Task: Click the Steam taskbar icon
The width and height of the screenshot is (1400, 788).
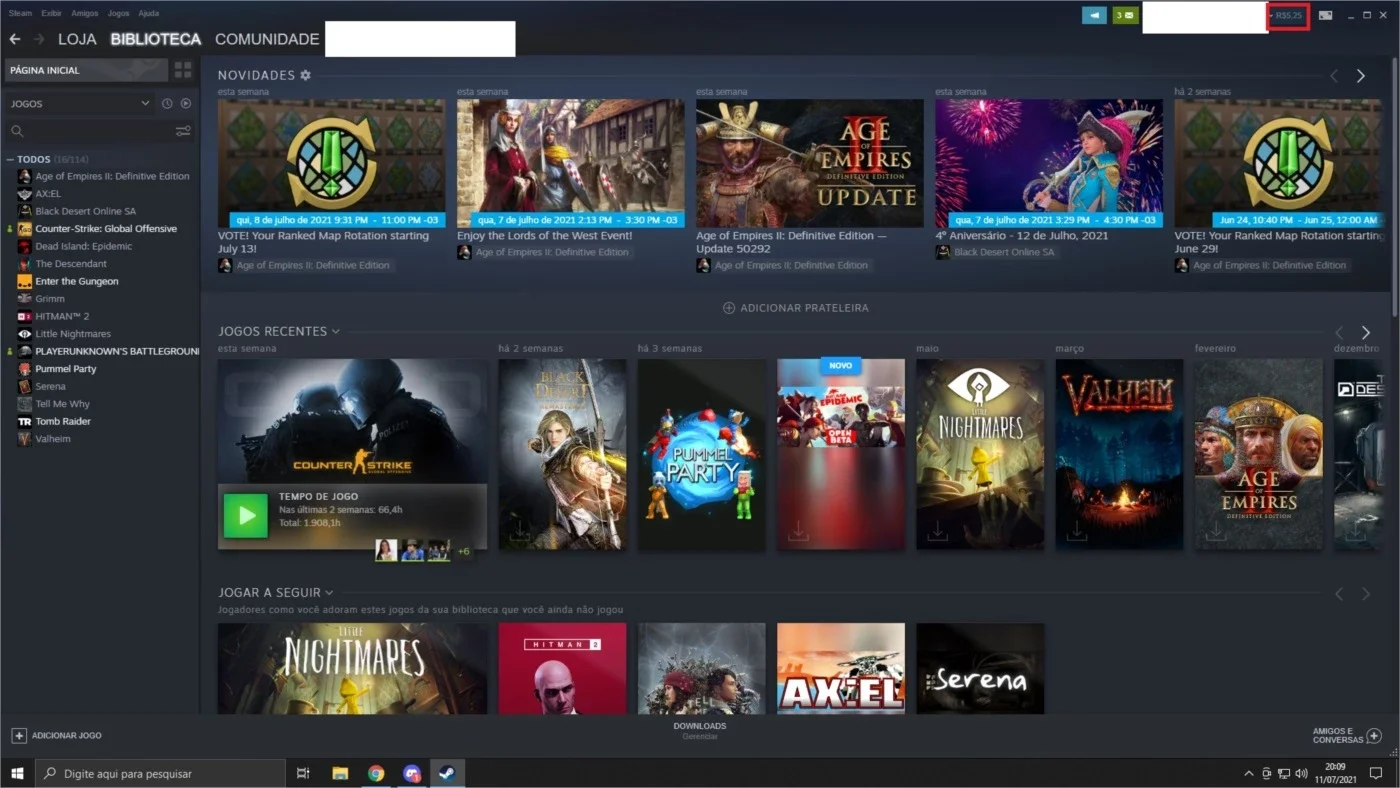Action: point(447,773)
